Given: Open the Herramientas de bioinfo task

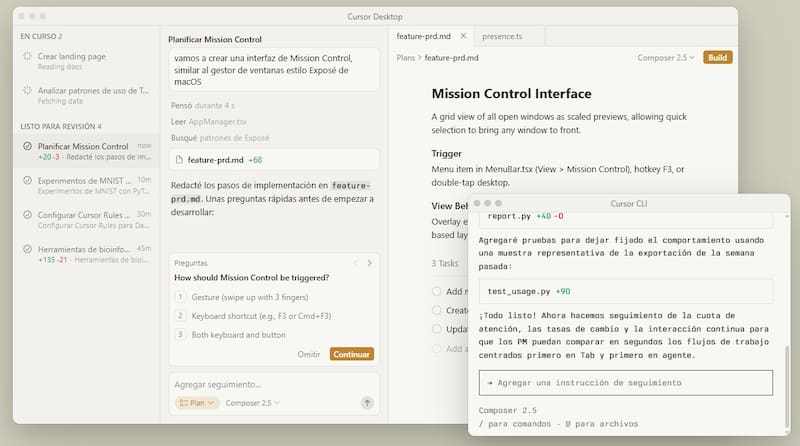Looking at the screenshot, I should (x=87, y=254).
